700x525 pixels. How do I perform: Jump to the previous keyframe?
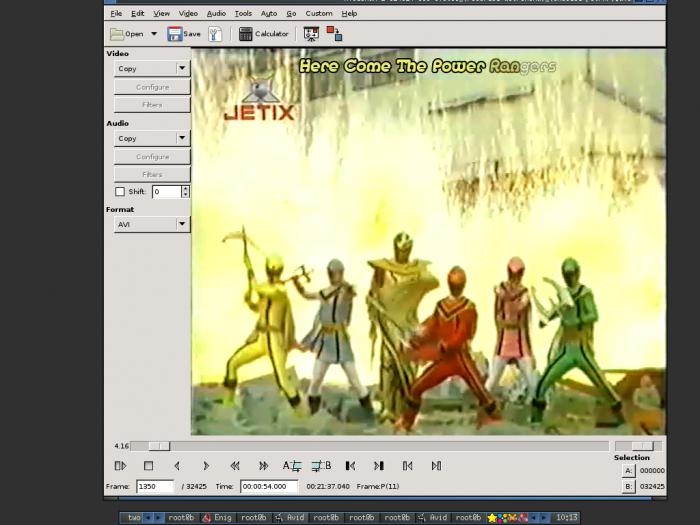click(235, 466)
